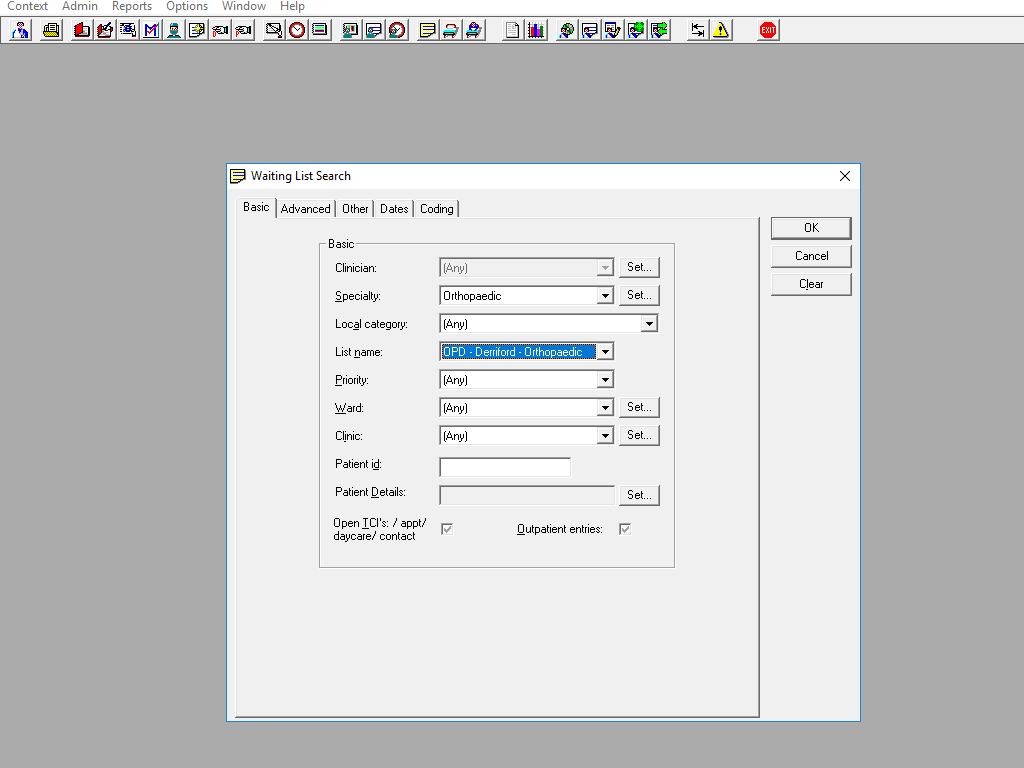Click the Clear button
Screen dimensions: 1024x768
pyautogui.click(x=811, y=284)
